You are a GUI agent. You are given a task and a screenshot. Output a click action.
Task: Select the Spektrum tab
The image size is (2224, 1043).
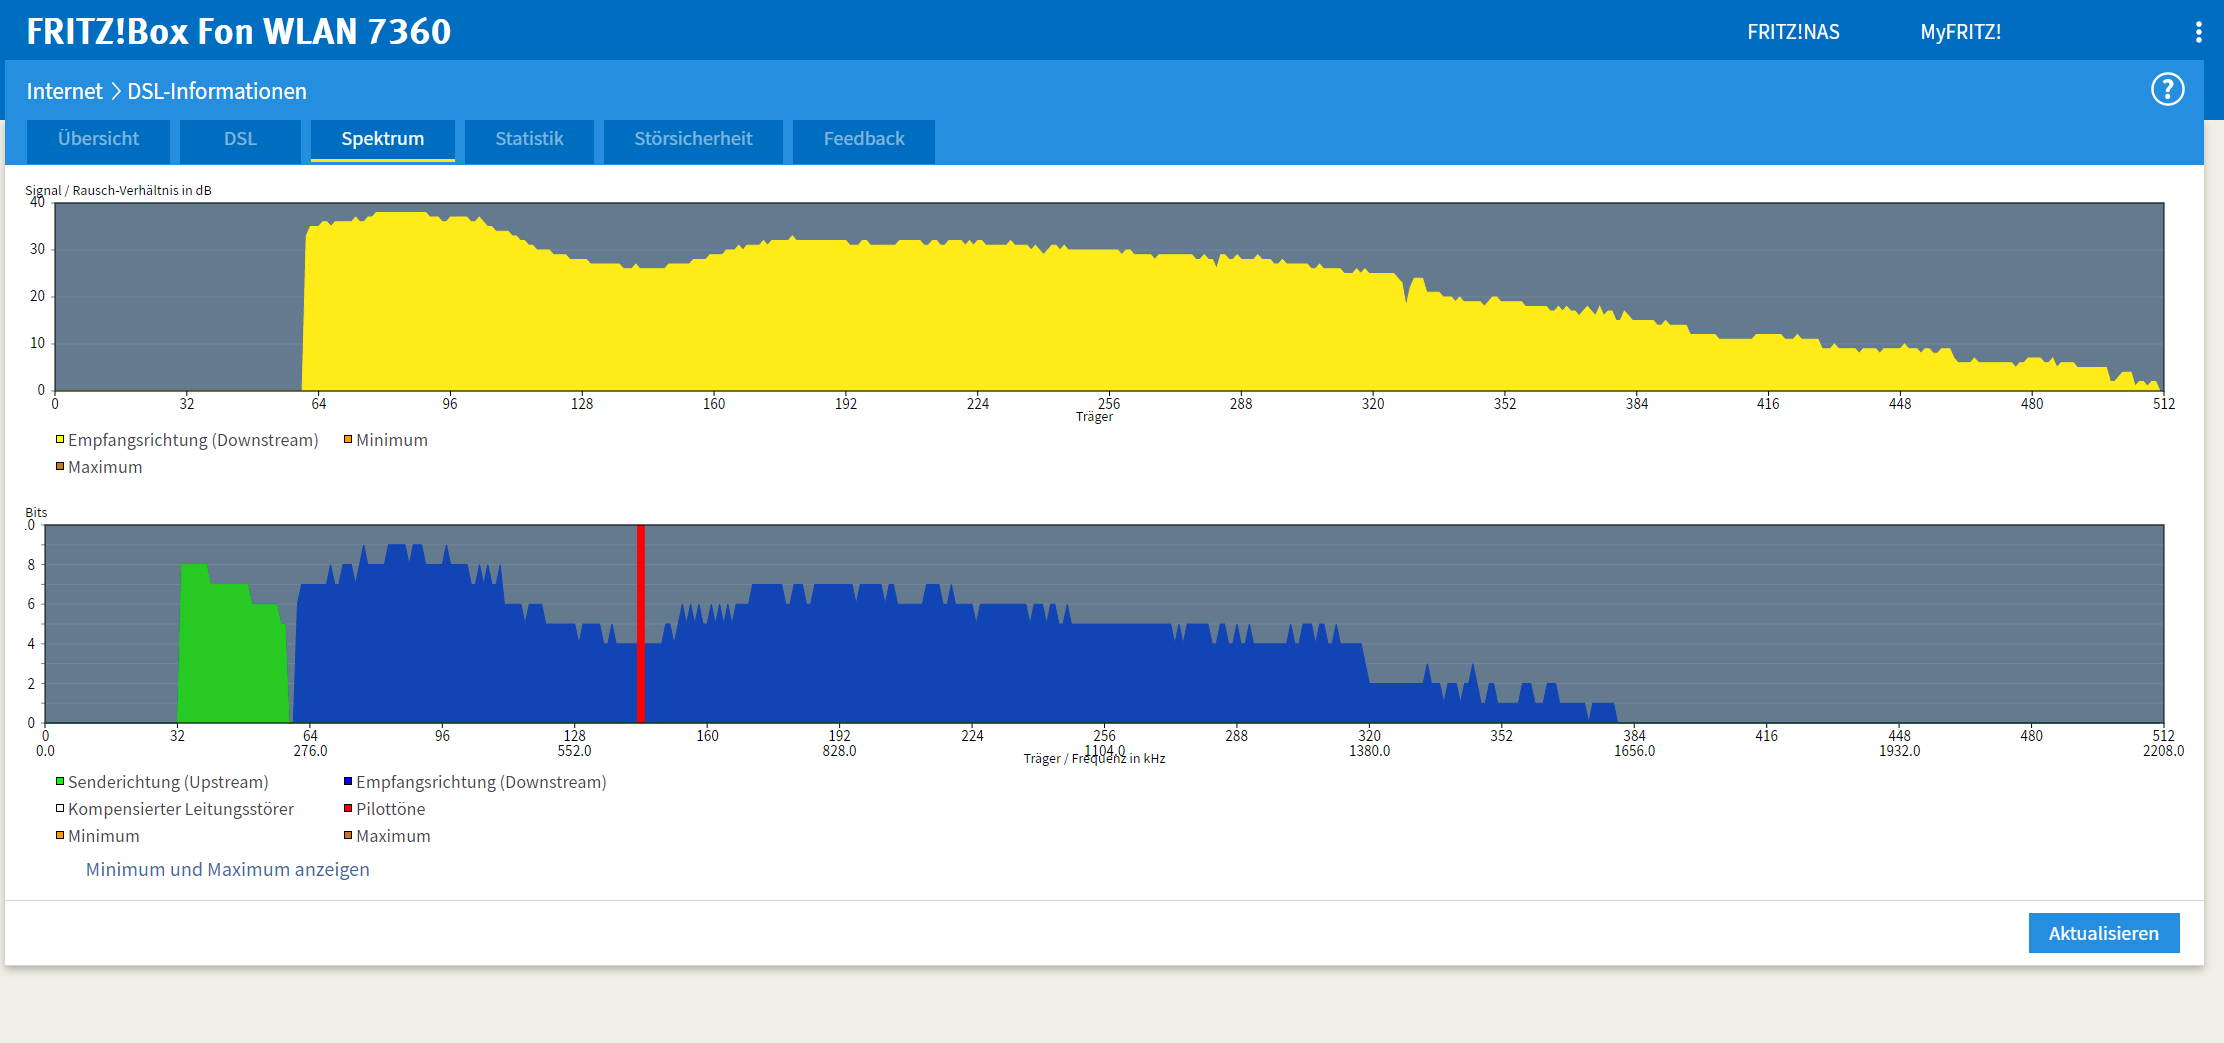click(383, 140)
